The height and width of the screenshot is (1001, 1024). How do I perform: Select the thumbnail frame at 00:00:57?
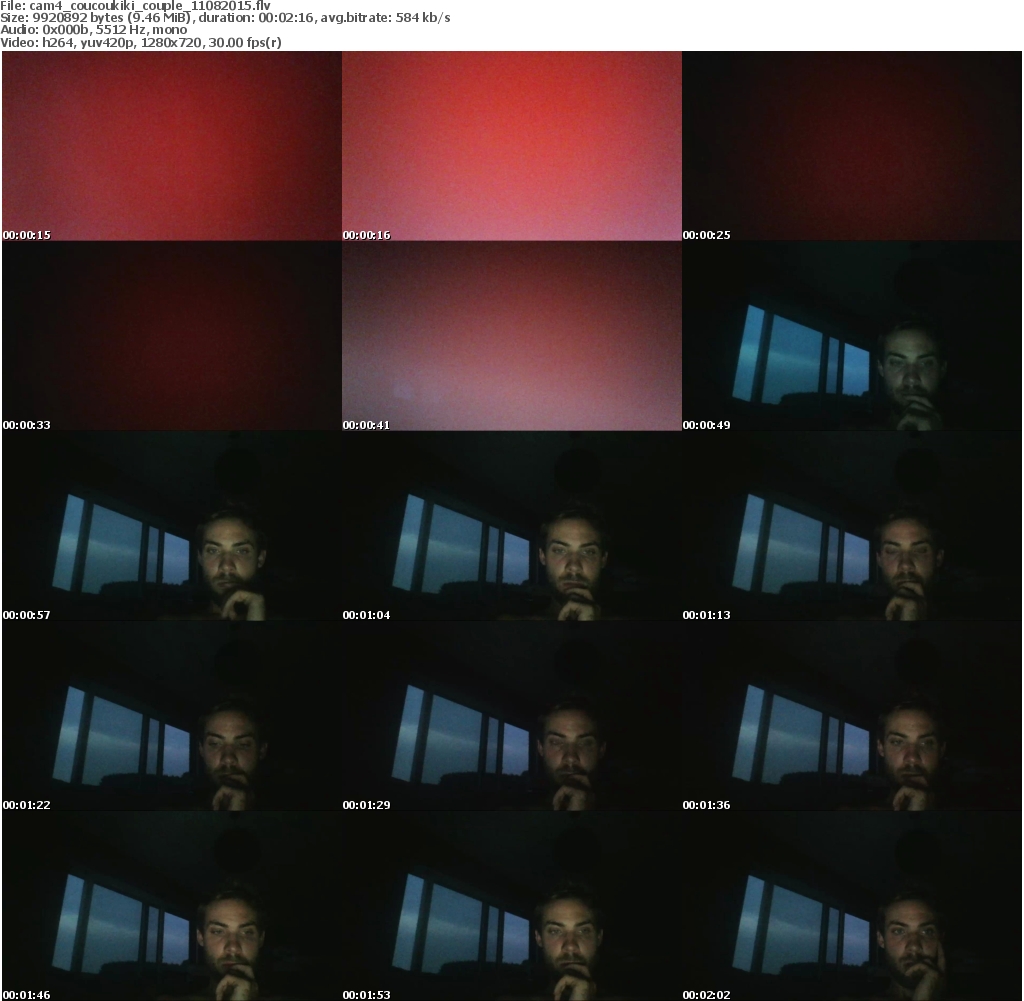click(x=172, y=526)
